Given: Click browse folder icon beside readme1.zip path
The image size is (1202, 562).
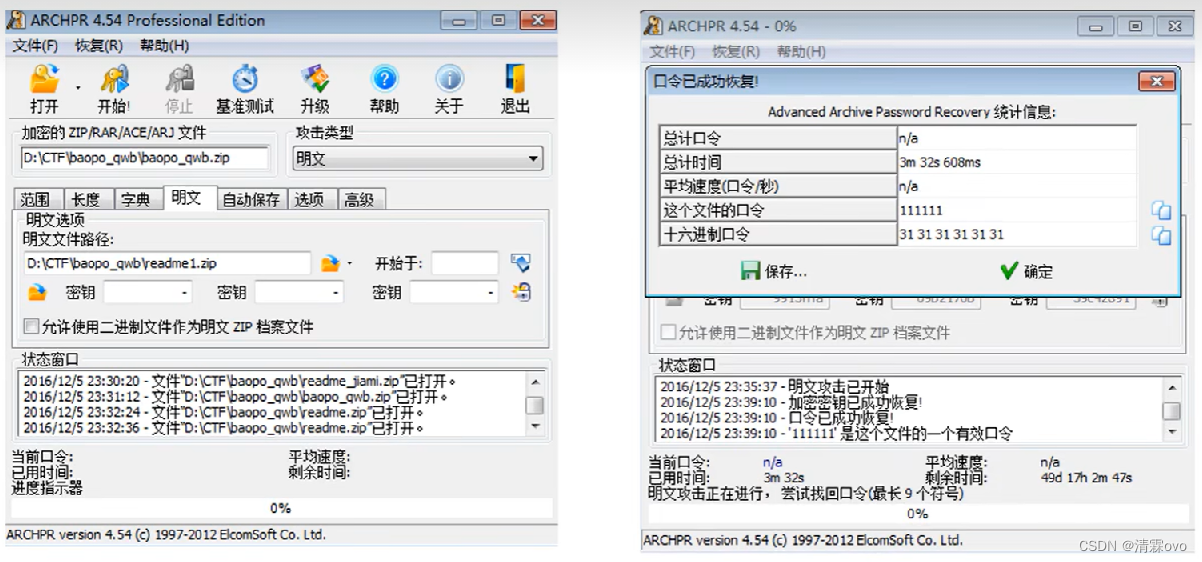Looking at the screenshot, I should pos(330,264).
